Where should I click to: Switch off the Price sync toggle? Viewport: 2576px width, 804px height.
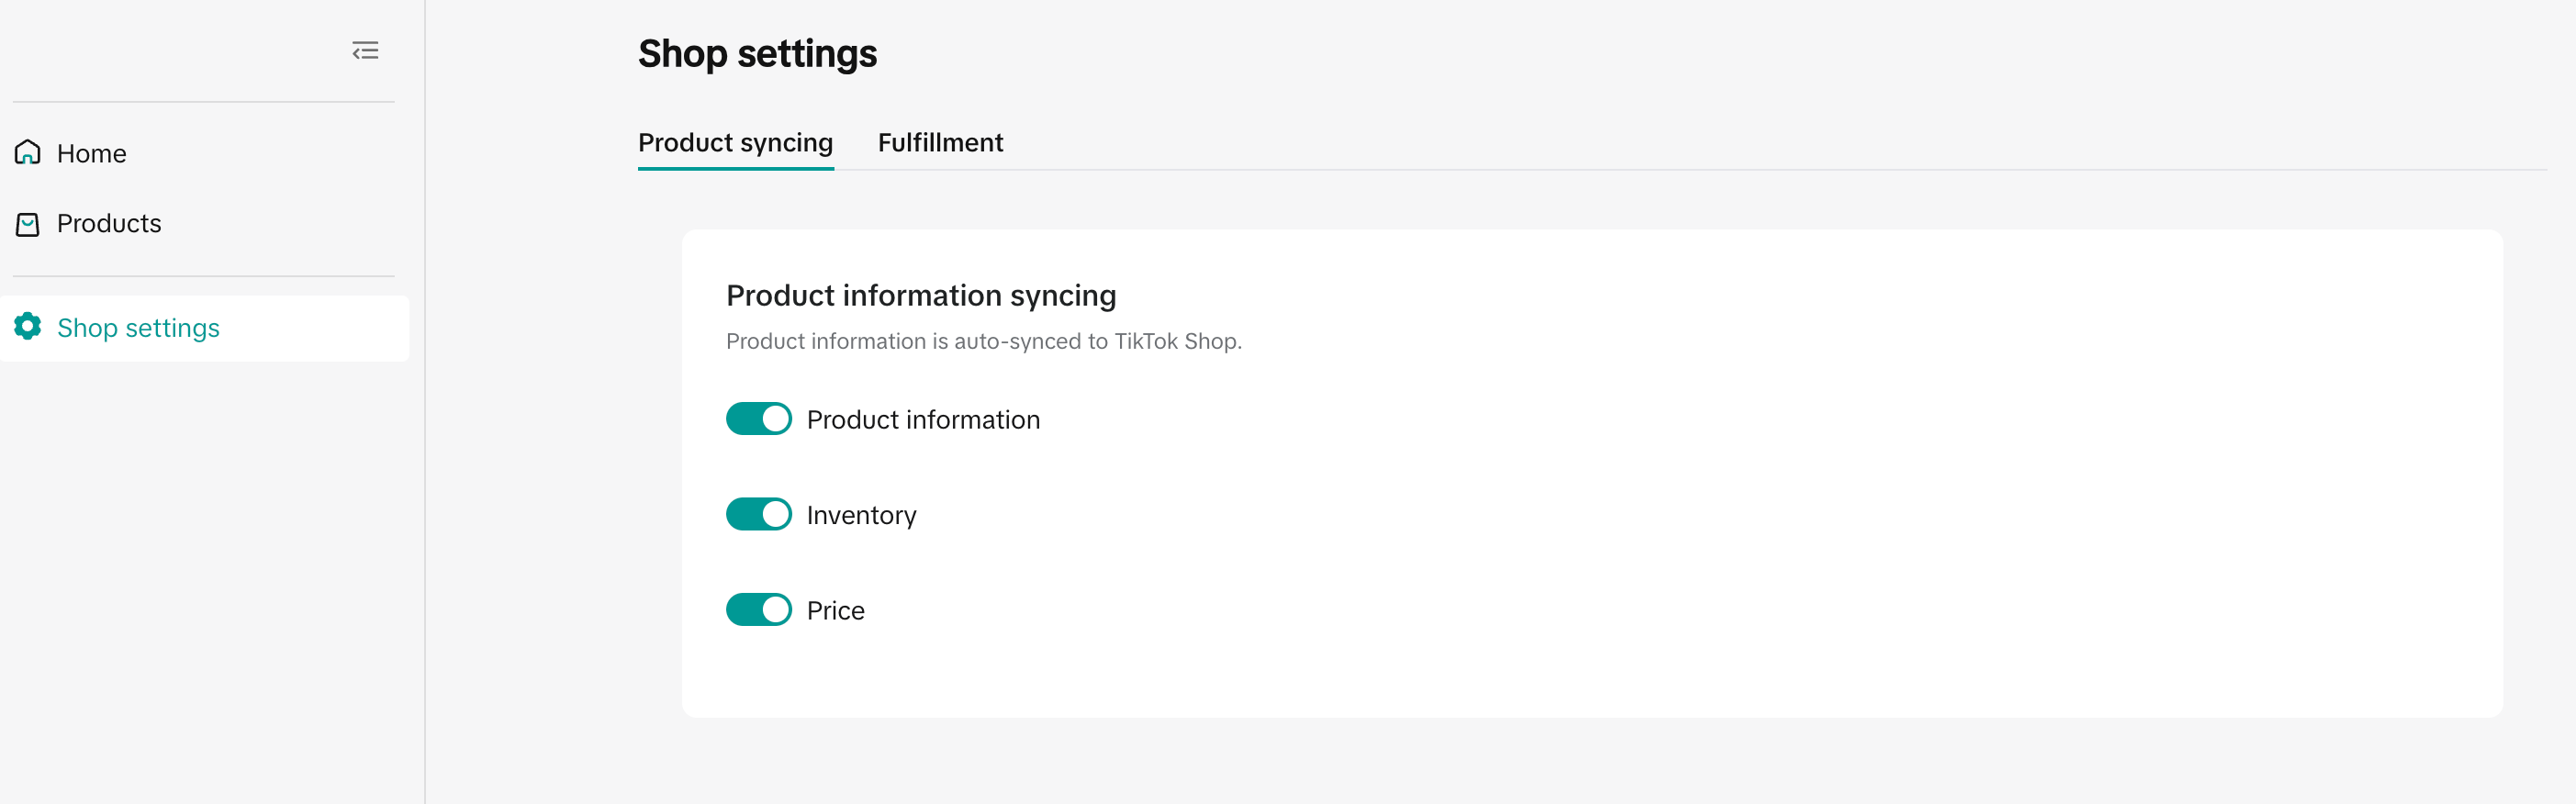pos(758,610)
